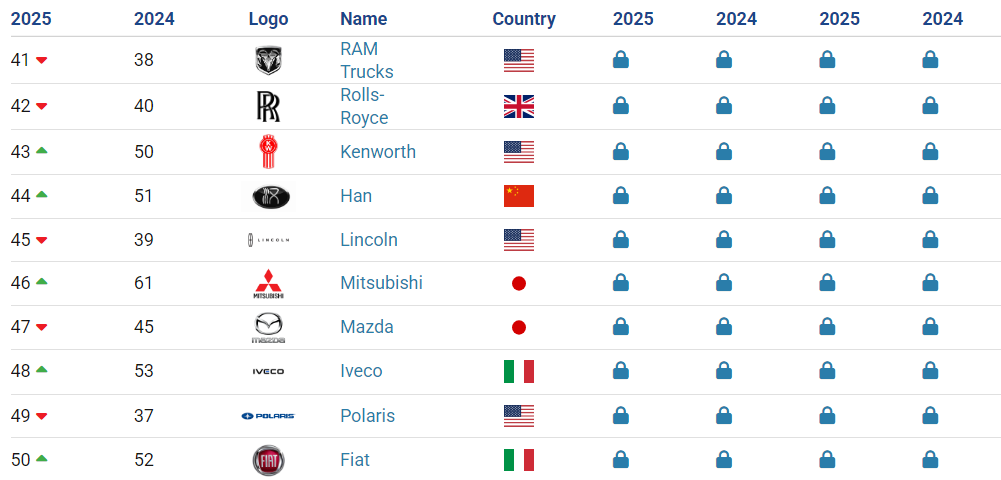Open the Han brand link
The image size is (1001, 480).
point(356,196)
